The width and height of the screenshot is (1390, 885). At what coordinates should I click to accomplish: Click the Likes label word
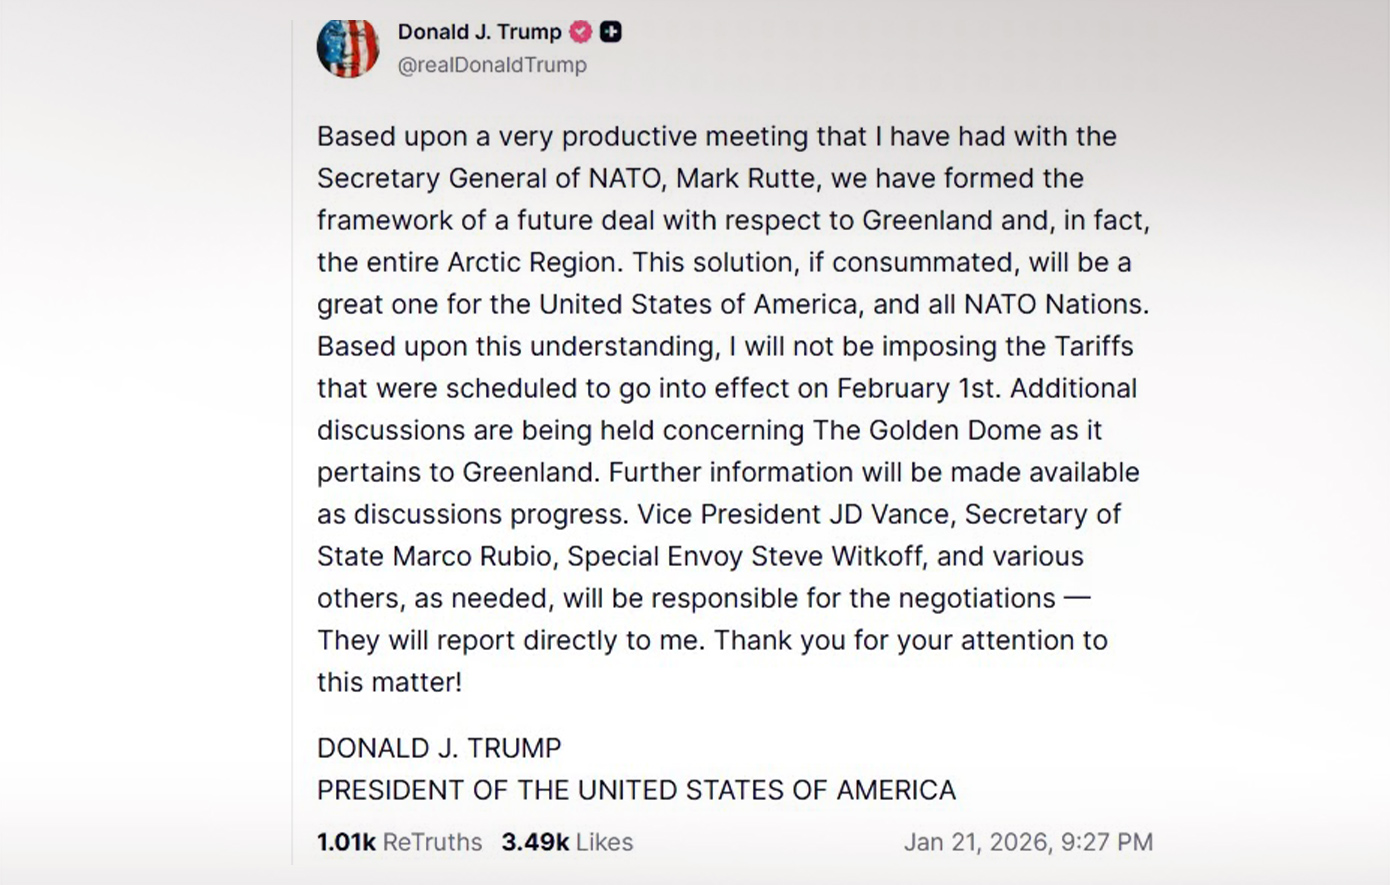(604, 842)
